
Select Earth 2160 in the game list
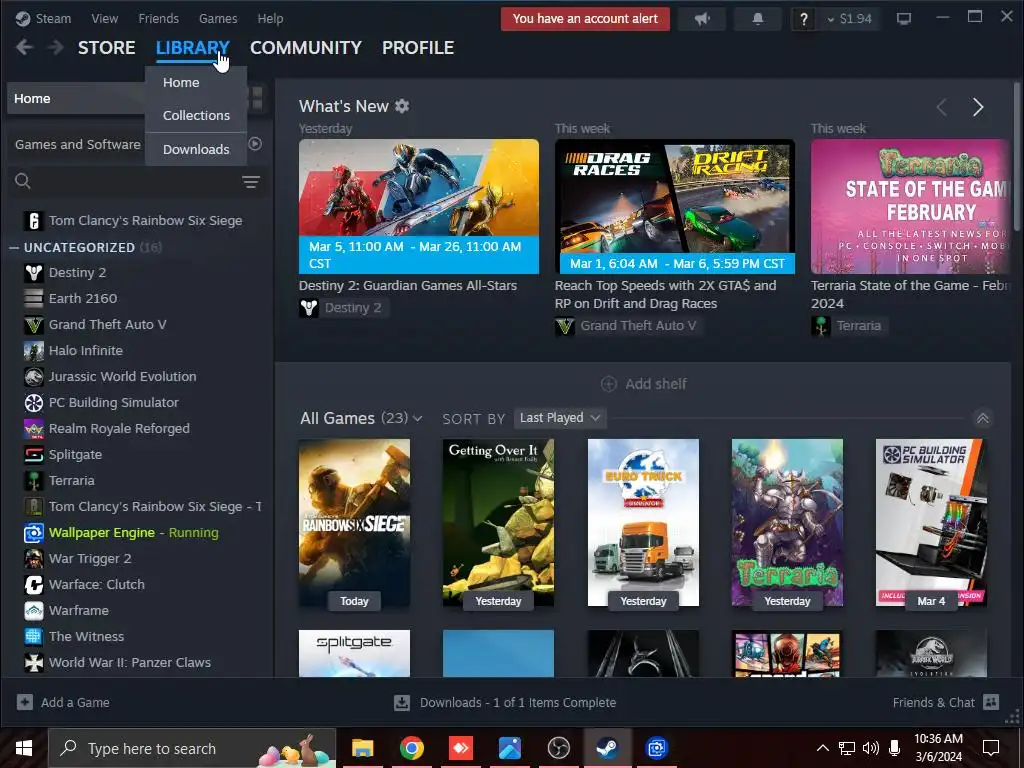(83, 298)
